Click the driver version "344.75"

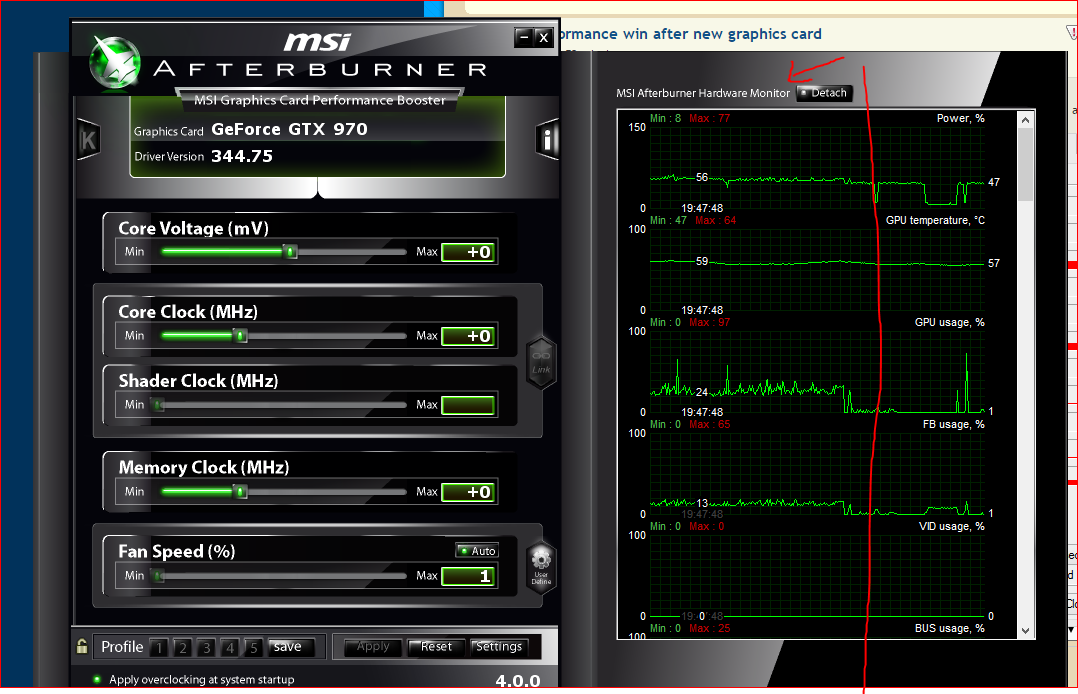tap(242, 156)
